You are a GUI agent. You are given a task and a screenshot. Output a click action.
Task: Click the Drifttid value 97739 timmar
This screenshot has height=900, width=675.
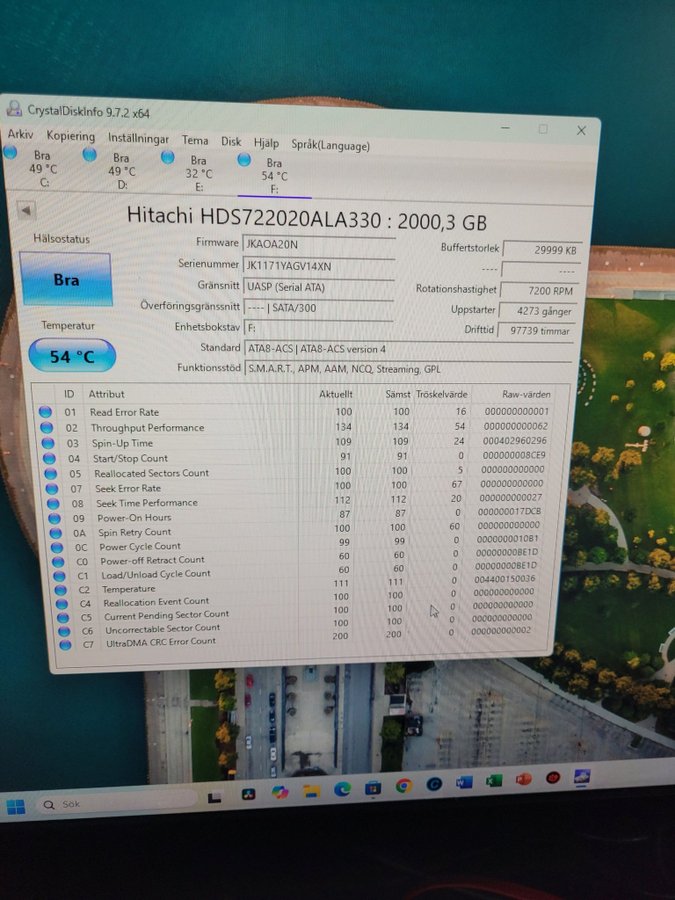tap(536, 331)
